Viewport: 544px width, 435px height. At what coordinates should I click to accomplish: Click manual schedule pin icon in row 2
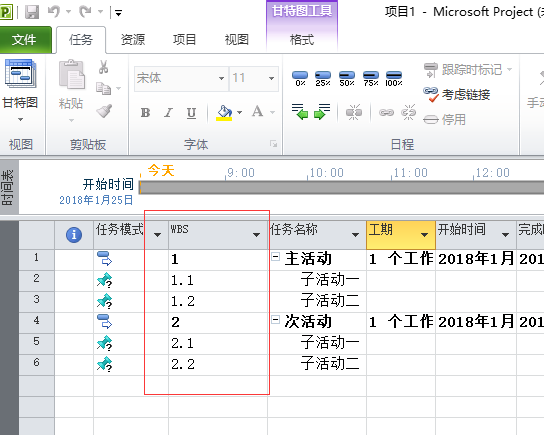tap(104, 280)
